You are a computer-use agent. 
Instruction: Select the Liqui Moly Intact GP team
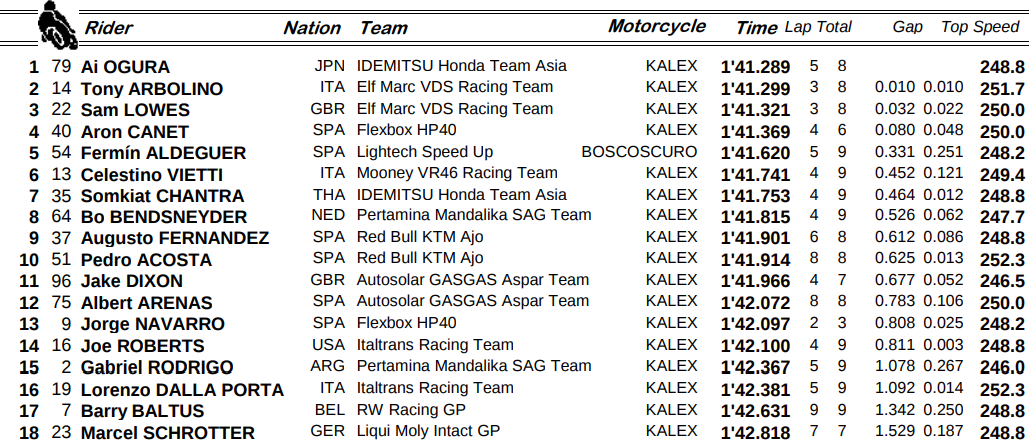pyautogui.click(x=428, y=431)
